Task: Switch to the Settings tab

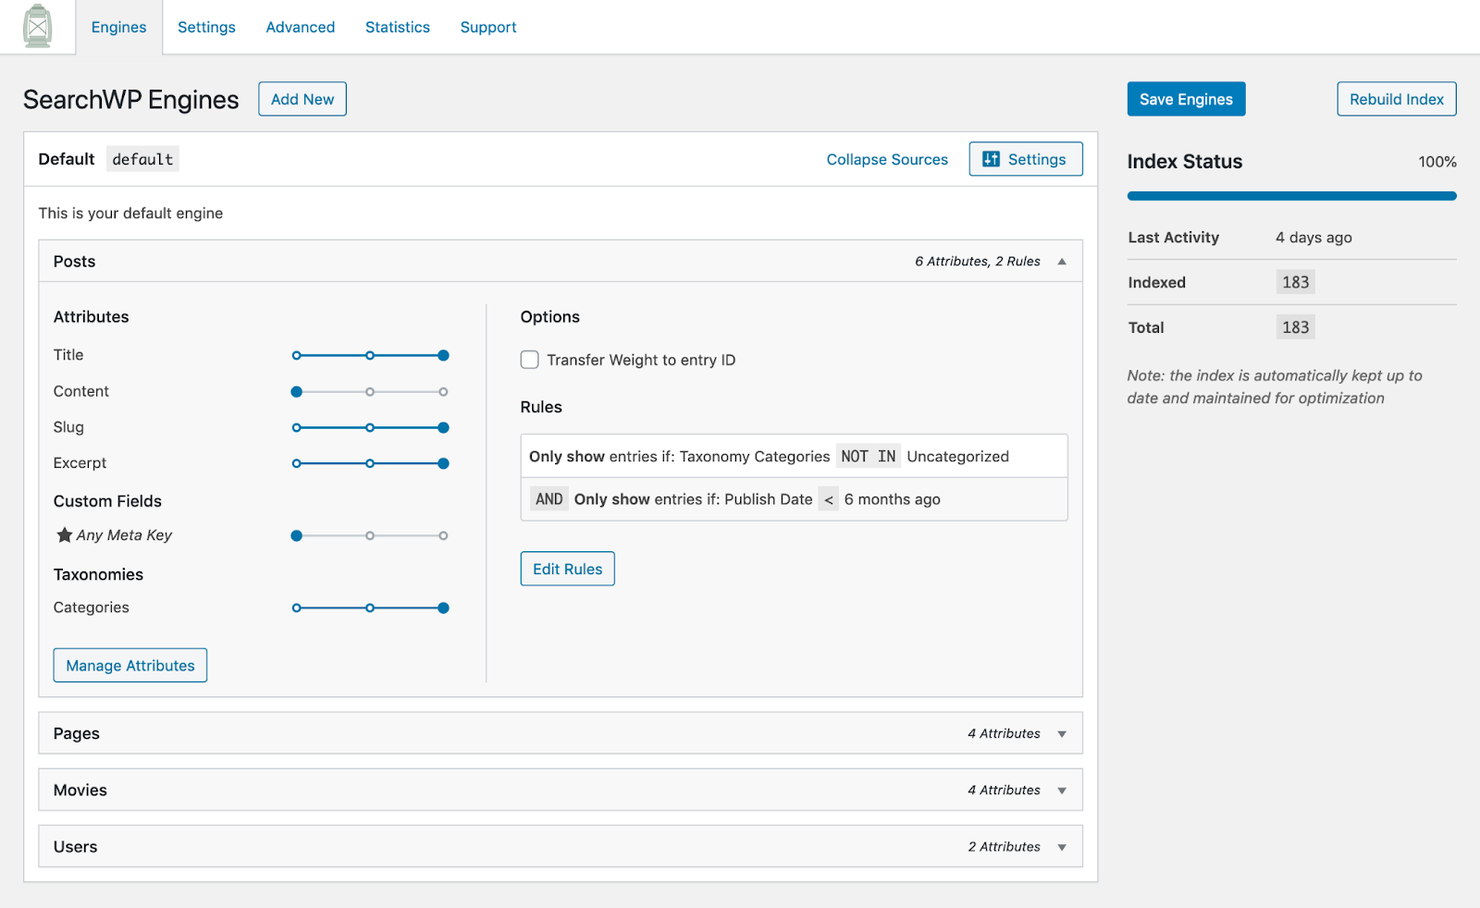Action: tap(207, 27)
